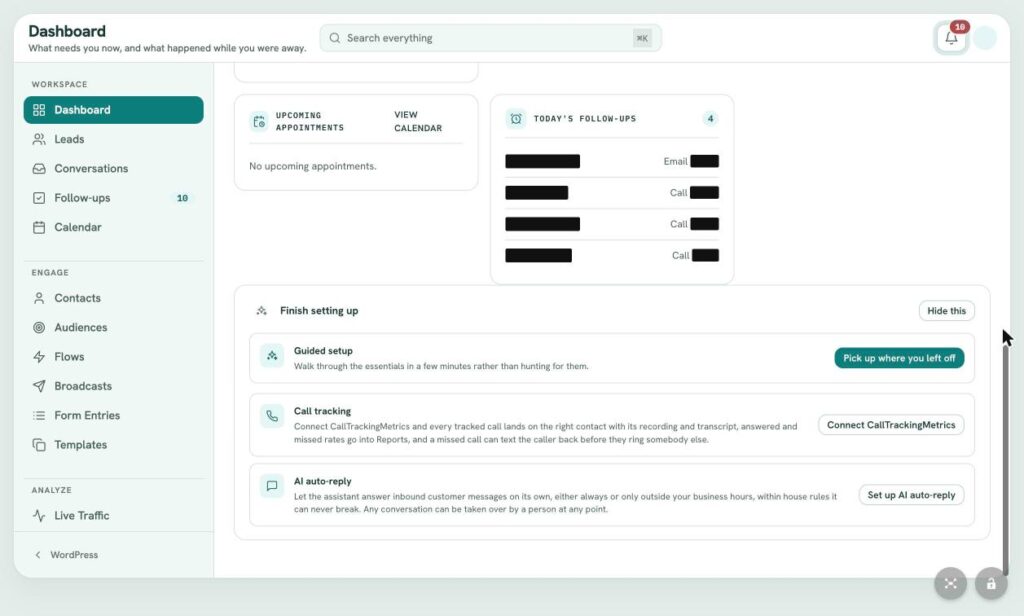Select Calendar in the sidebar
This screenshot has height=616, width=1024.
click(x=114, y=227)
